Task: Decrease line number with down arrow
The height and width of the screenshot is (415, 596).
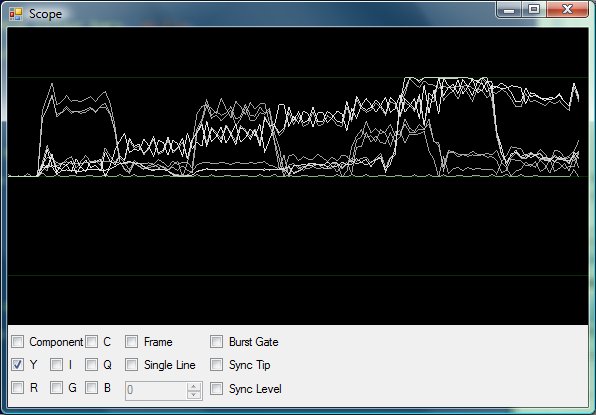Action: pos(194,395)
